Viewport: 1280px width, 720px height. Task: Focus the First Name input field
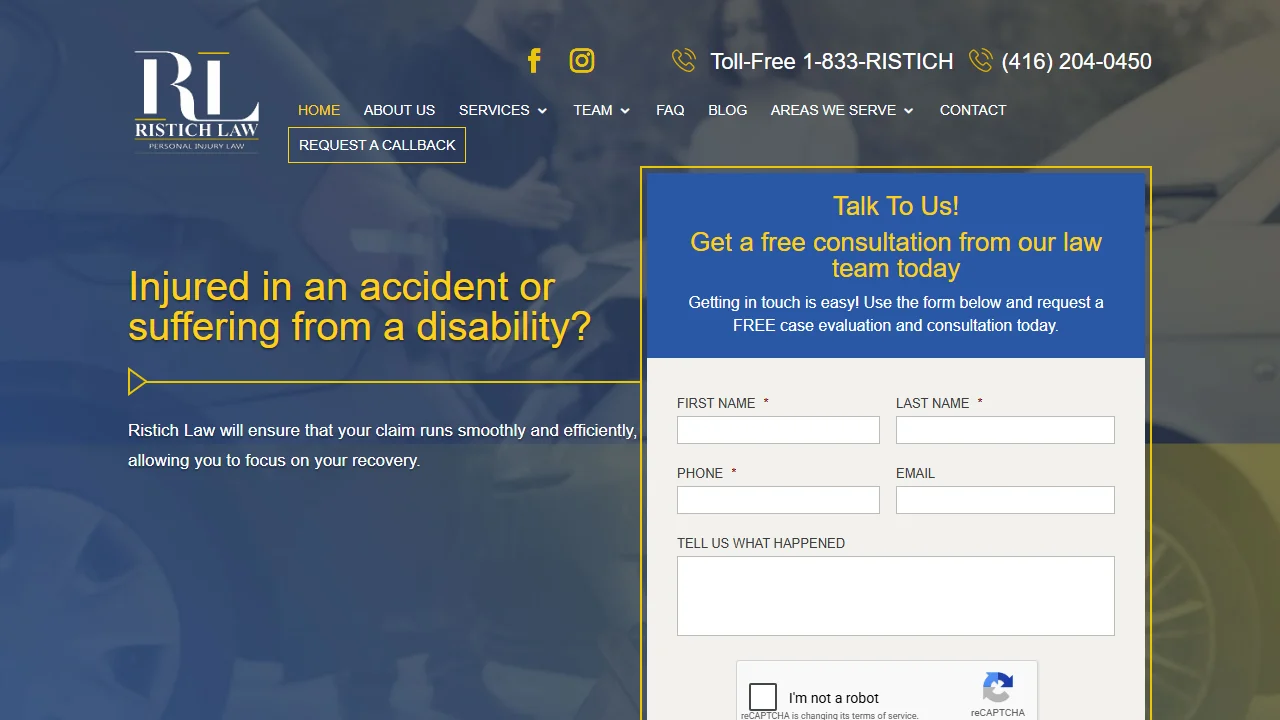[778, 430]
